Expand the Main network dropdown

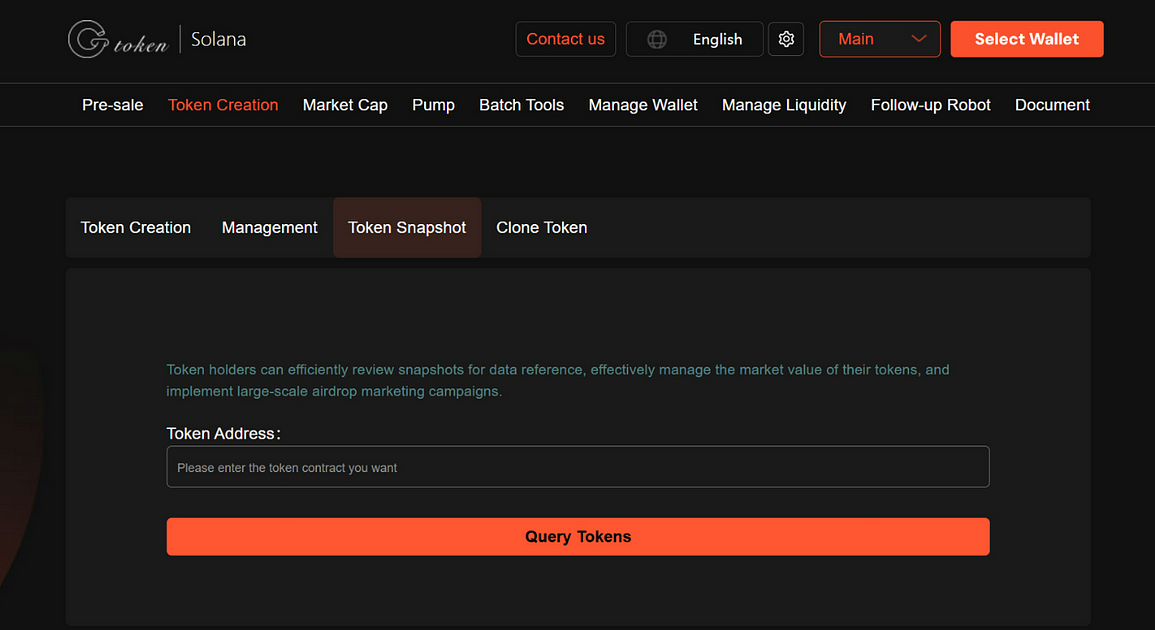(879, 39)
